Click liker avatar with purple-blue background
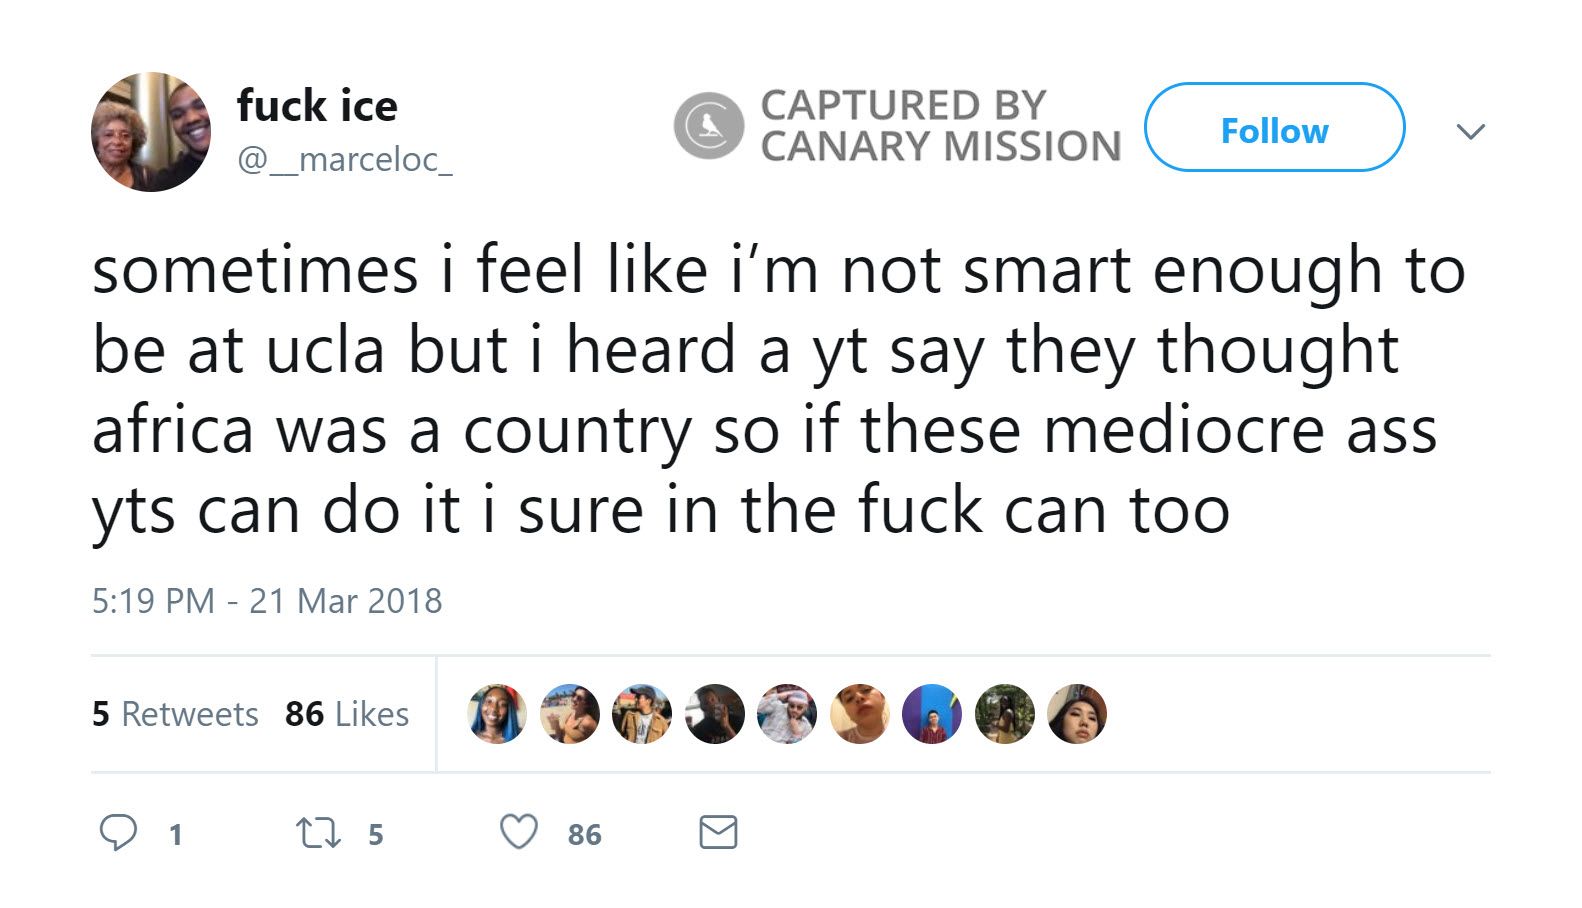Image resolution: width=1582 pixels, height=908 pixels. [931, 714]
